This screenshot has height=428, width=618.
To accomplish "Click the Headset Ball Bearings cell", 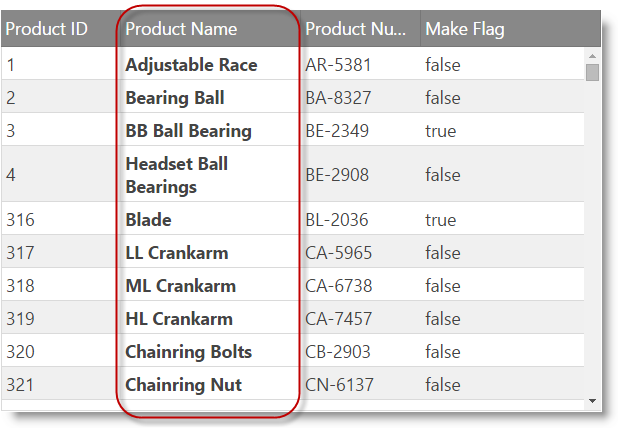I will (x=177, y=175).
